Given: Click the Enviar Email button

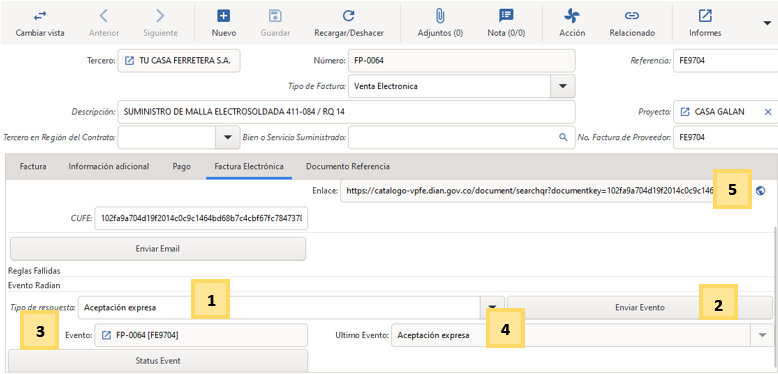Looking at the screenshot, I should tap(158, 249).
